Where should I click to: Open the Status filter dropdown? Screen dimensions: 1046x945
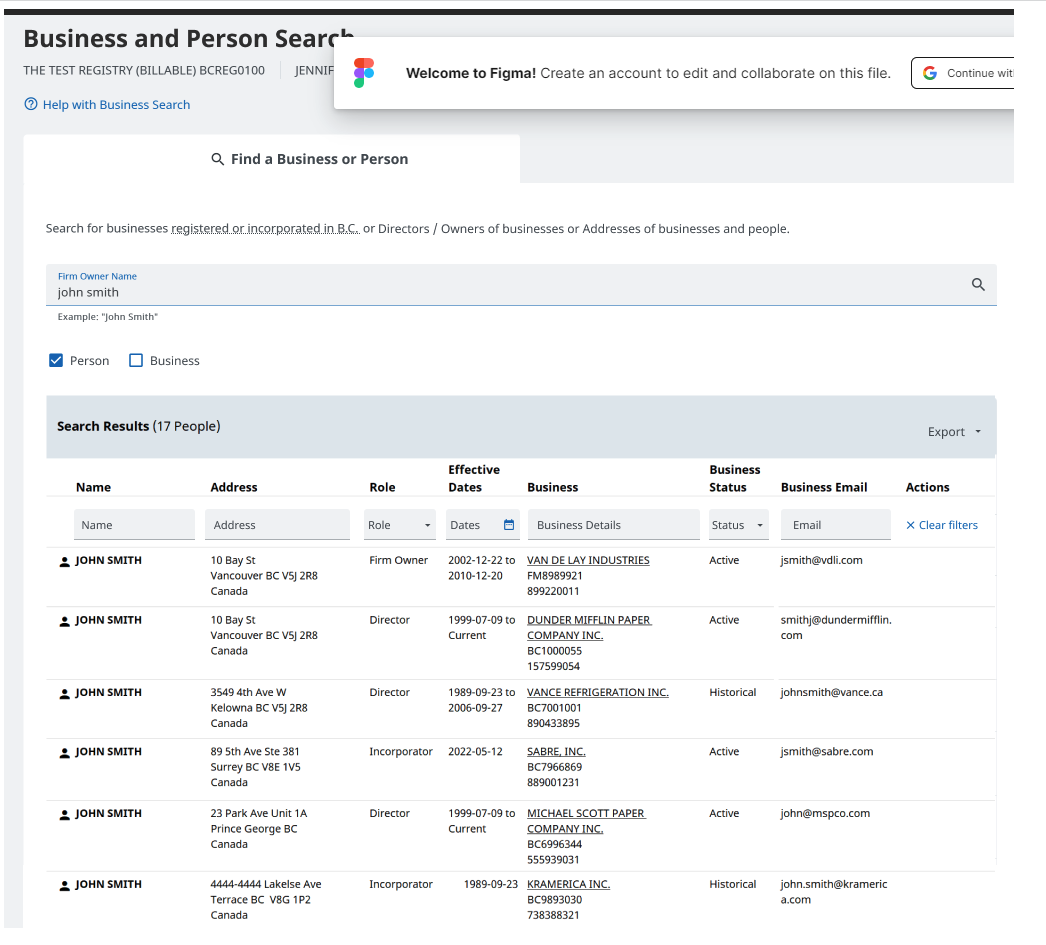738,524
